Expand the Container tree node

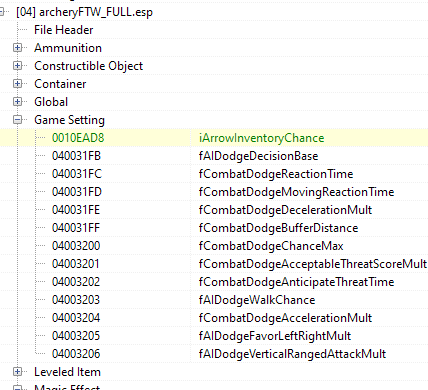pyautogui.click(x=17, y=84)
